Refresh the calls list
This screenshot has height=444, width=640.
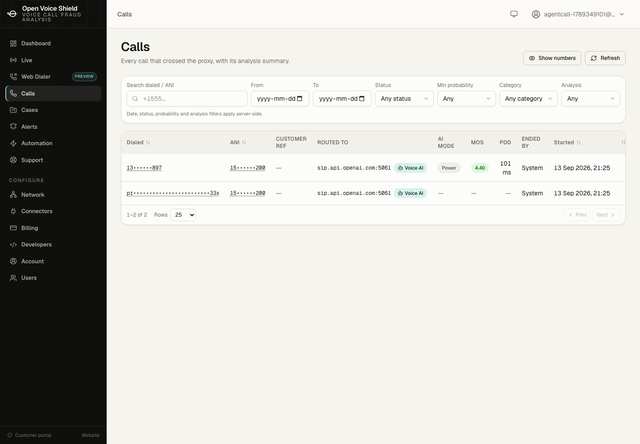(x=605, y=58)
